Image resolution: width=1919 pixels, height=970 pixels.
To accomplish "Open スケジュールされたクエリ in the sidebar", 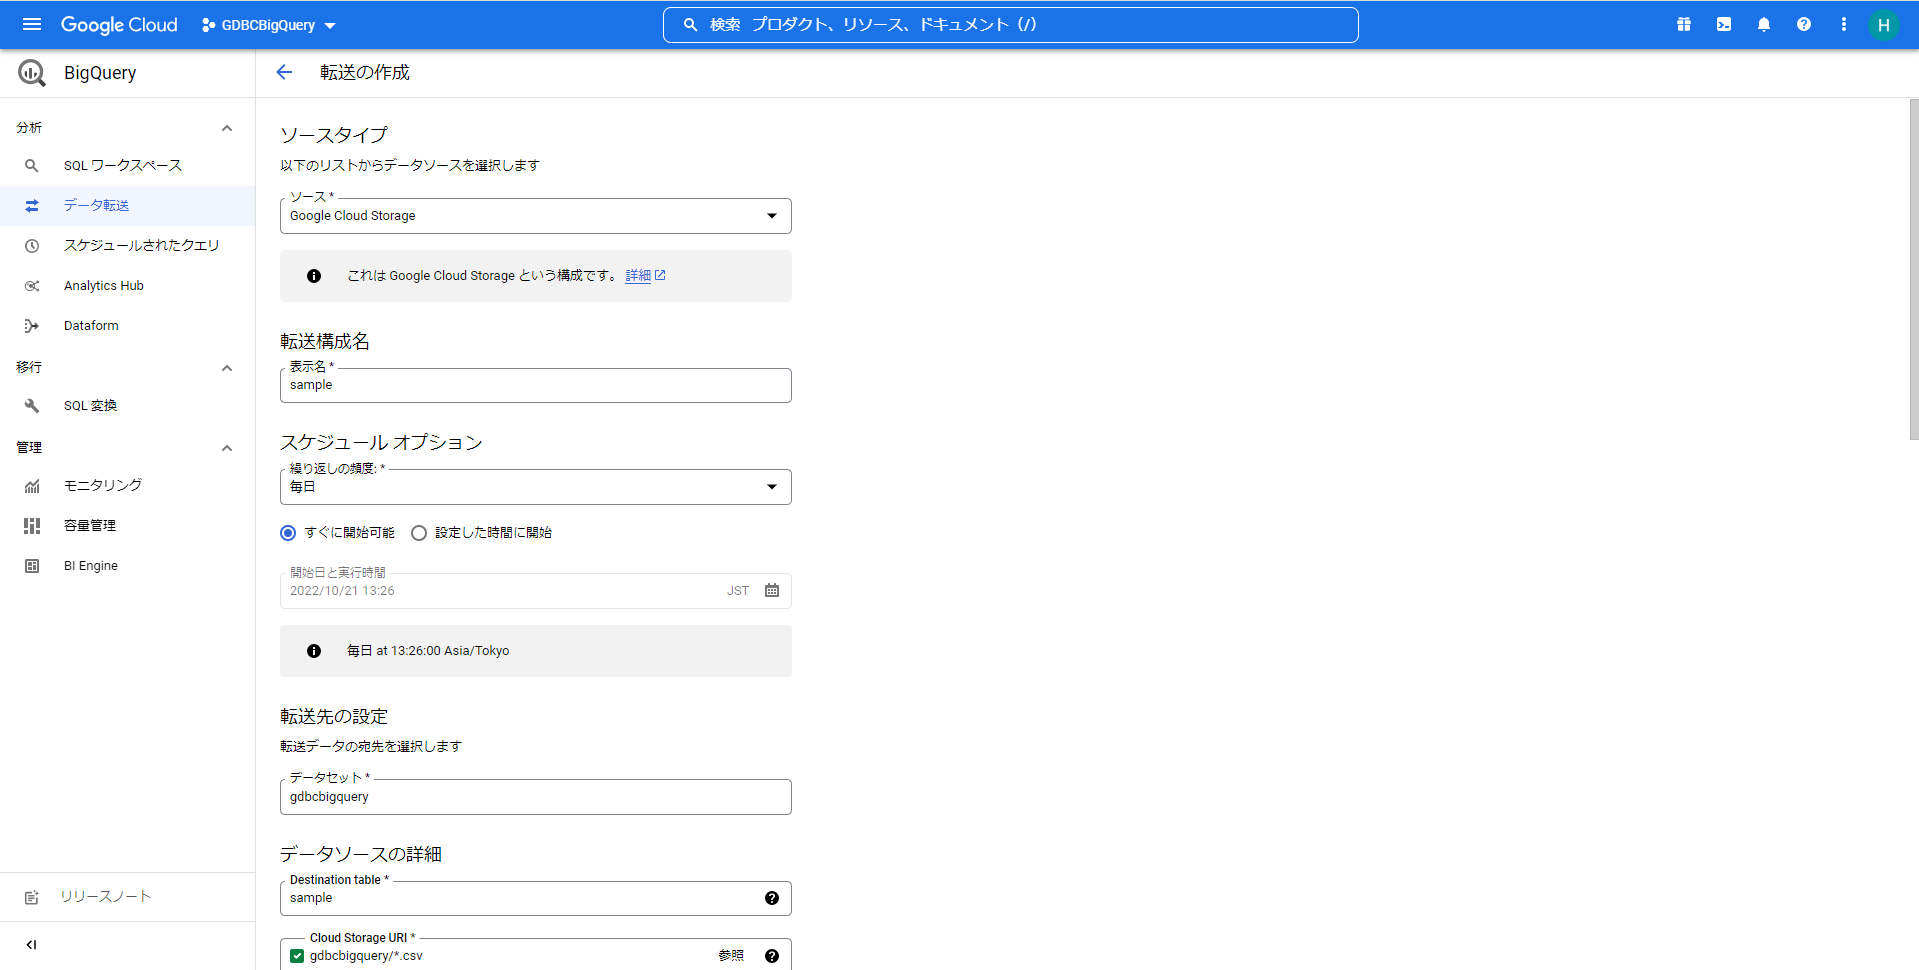I will coord(141,245).
